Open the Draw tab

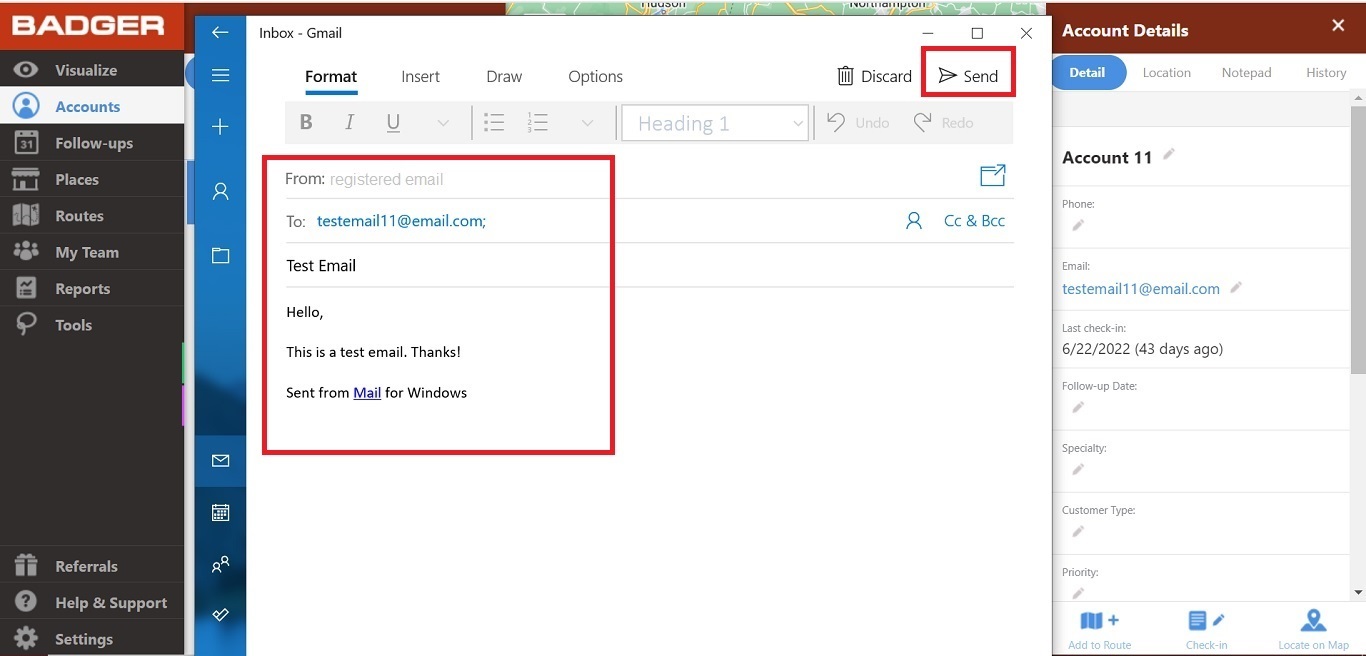[x=504, y=77]
